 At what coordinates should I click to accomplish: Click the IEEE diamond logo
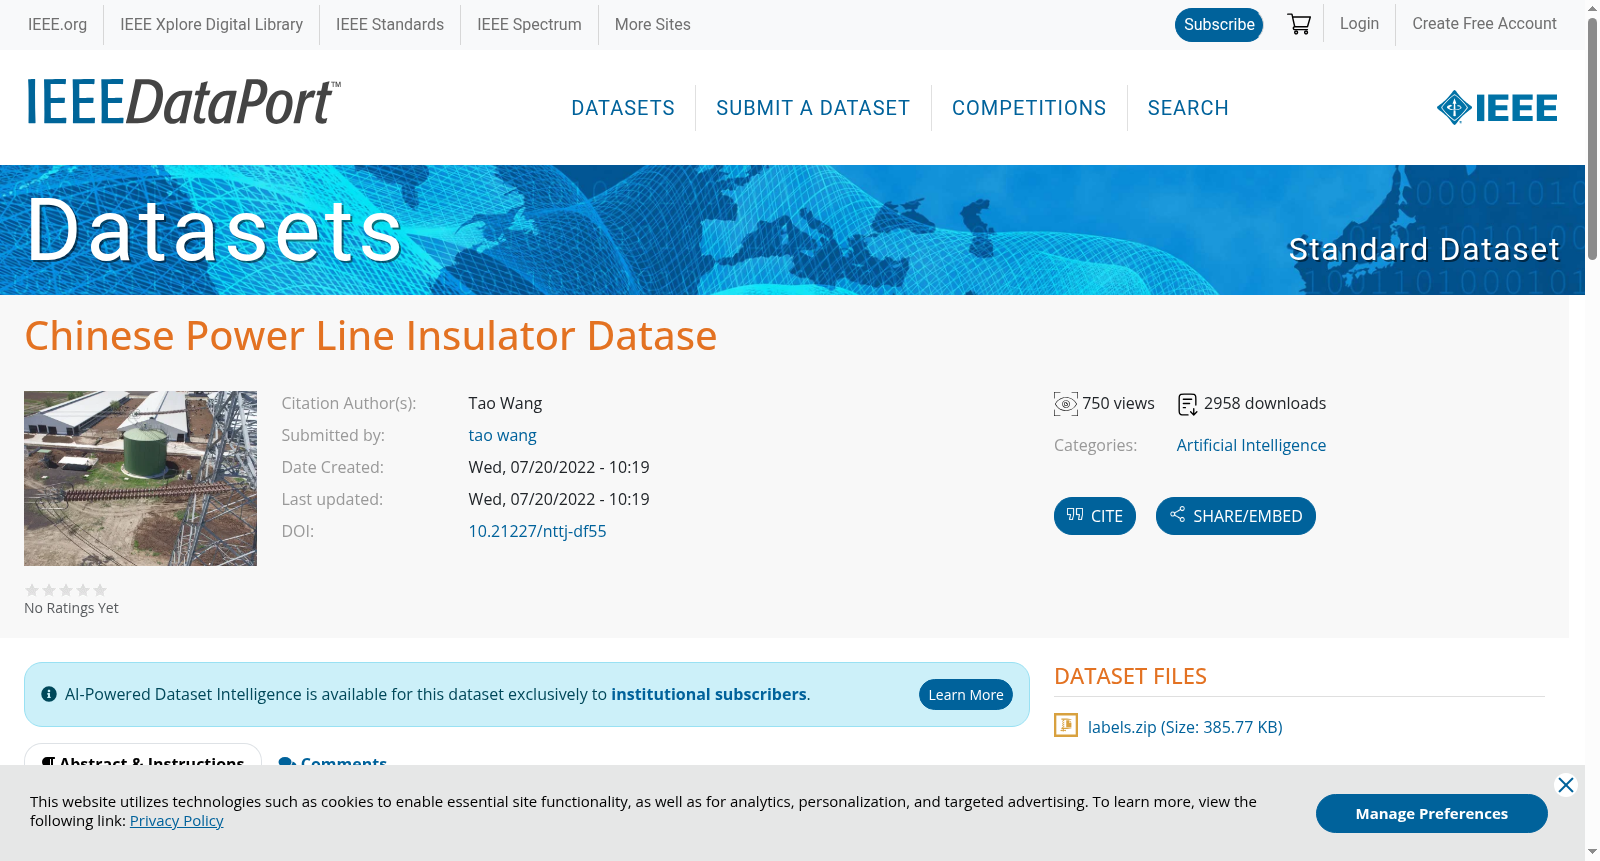[1497, 108]
